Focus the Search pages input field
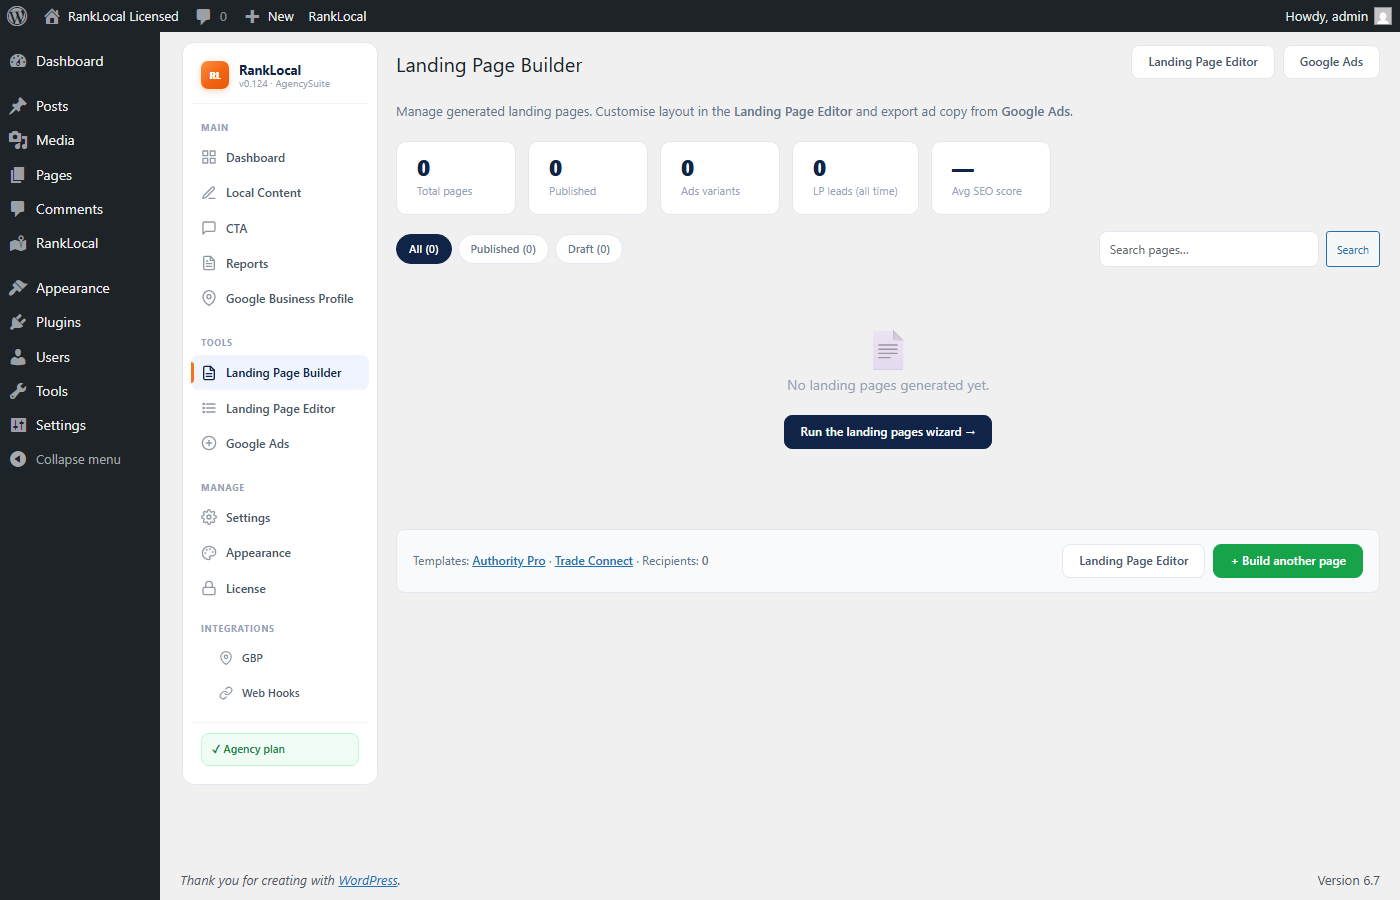The height and width of the screenshot is (900, 1400). [x=1208, y=250]
